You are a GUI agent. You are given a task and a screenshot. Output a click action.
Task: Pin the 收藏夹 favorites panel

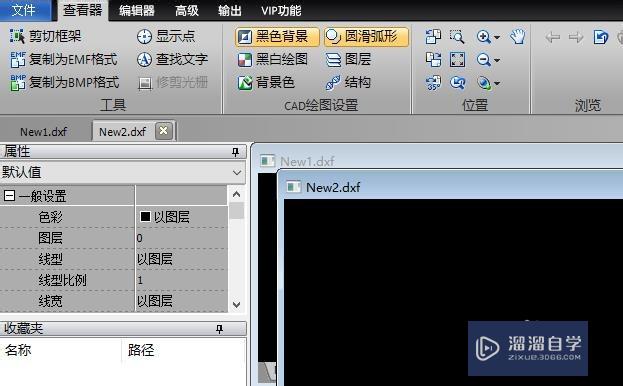219,329
